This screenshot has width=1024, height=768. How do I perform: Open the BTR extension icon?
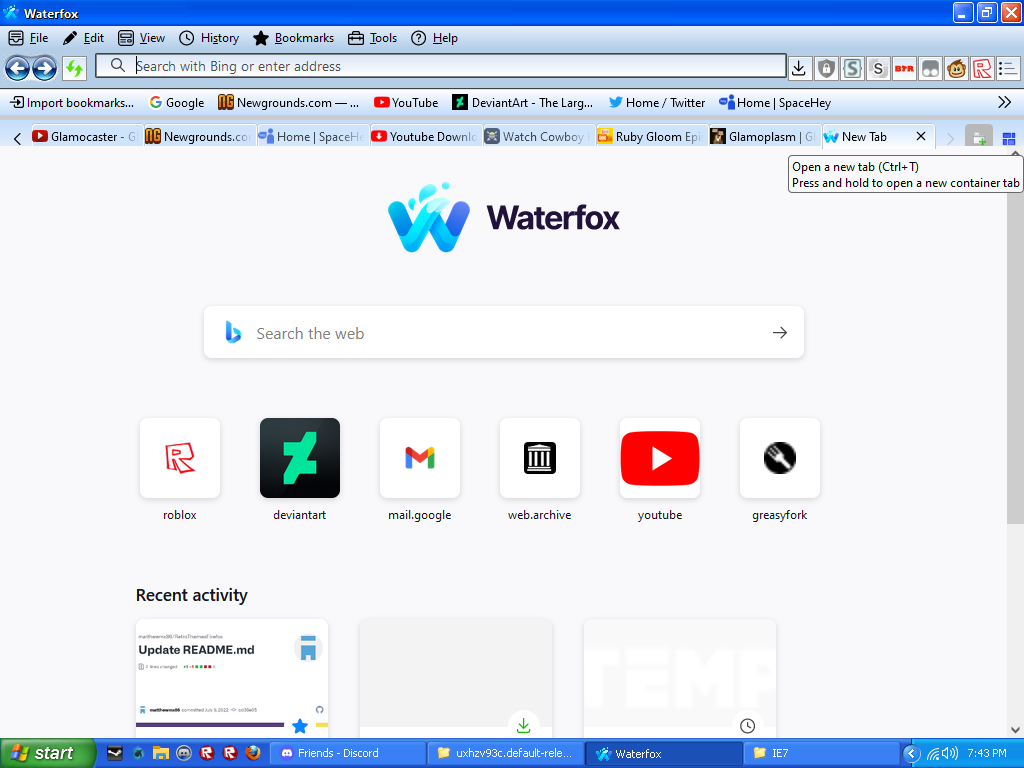click(x=904, y=68)
